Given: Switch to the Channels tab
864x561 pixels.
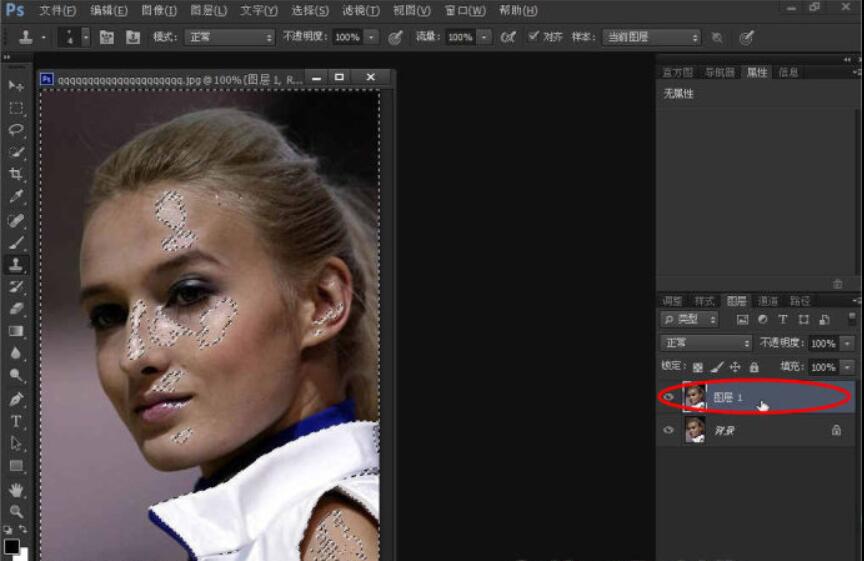Looking at the screenshot, I should point(768,301).
